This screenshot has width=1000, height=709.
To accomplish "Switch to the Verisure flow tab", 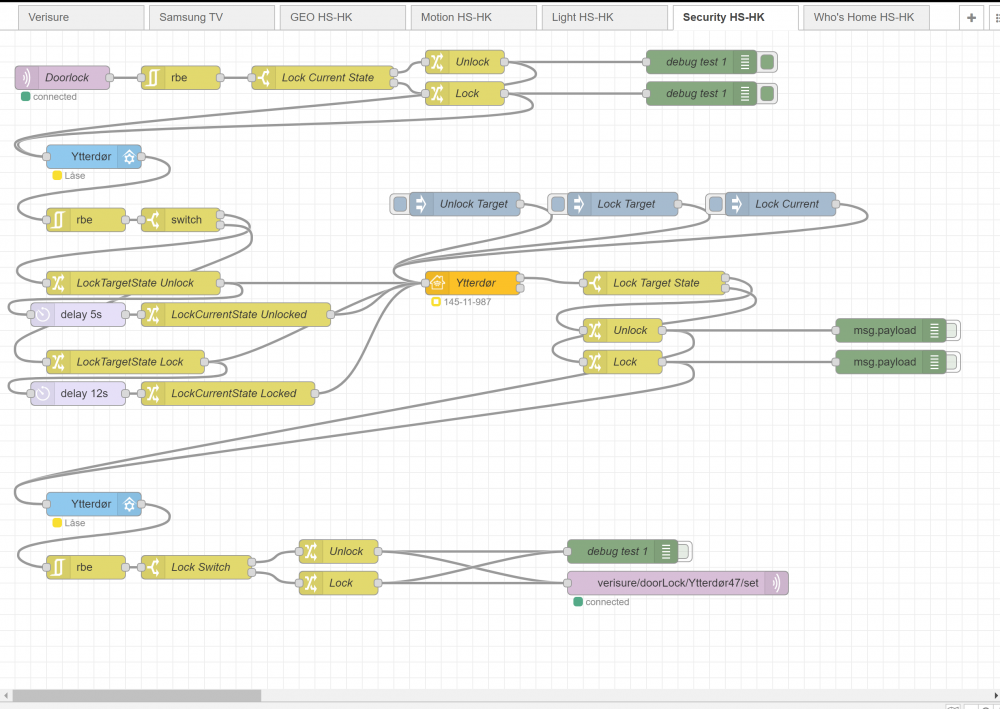I will (77, 17).
